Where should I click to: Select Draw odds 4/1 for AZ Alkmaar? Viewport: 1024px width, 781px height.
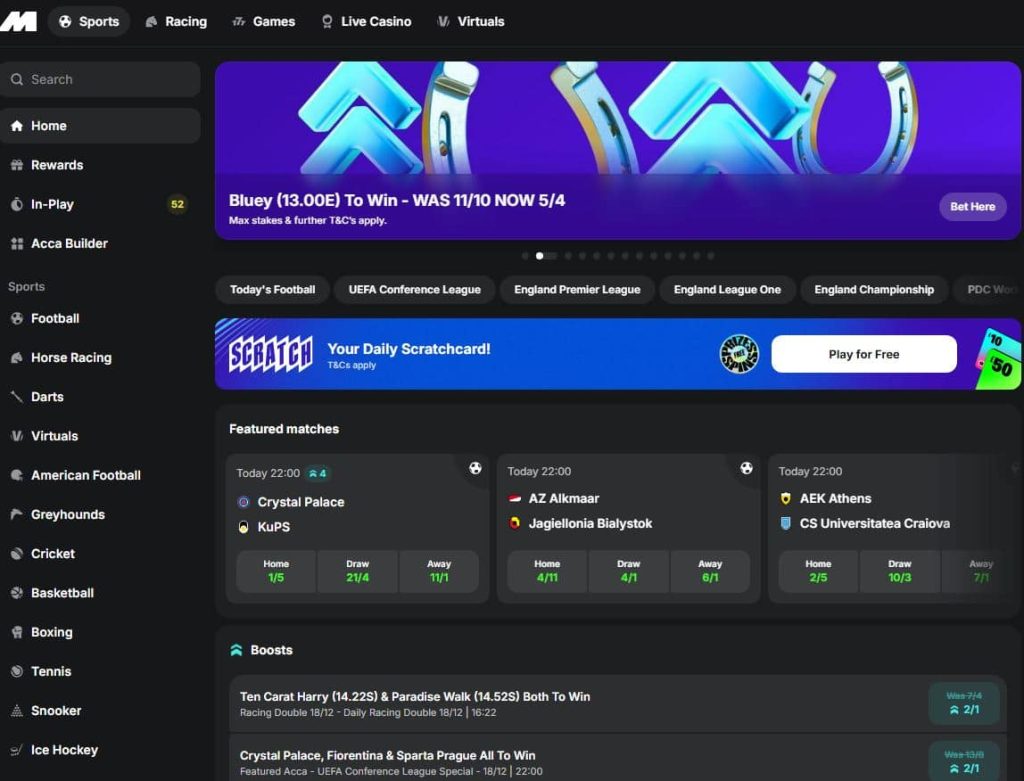point(628,571)
